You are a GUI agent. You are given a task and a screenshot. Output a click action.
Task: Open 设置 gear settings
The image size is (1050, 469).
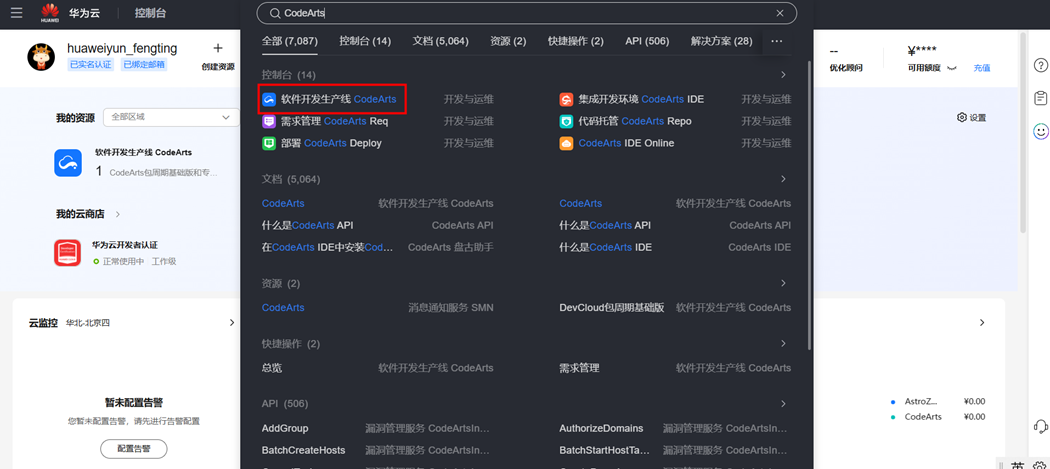click(x=972, y=117)
